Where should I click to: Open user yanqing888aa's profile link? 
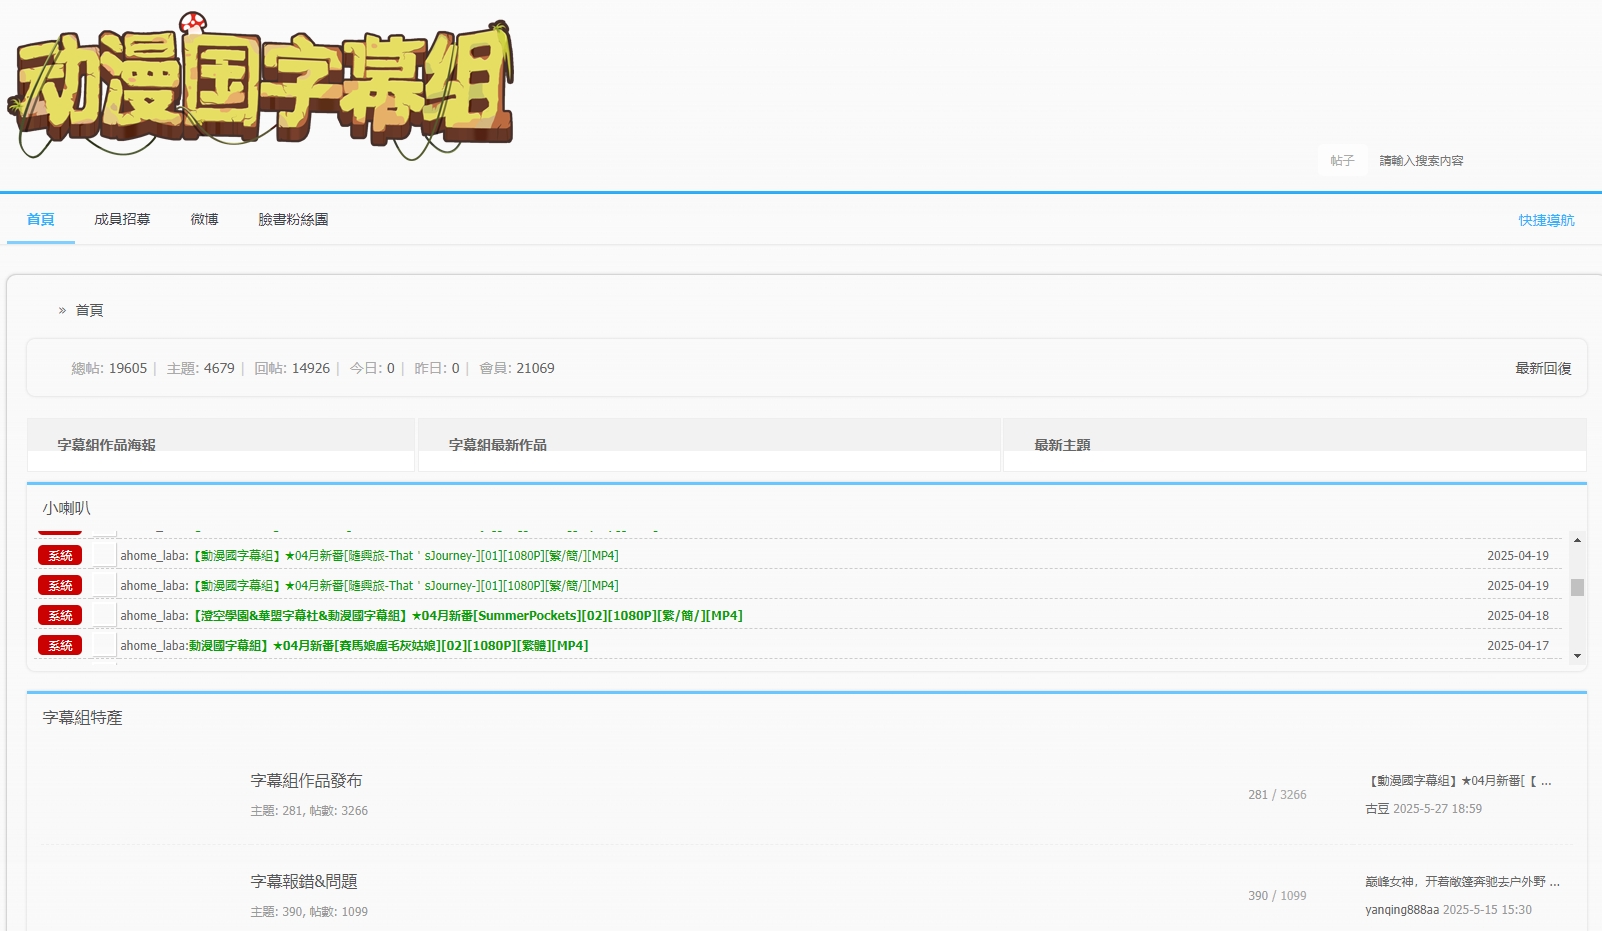(x=1402, y=910)
